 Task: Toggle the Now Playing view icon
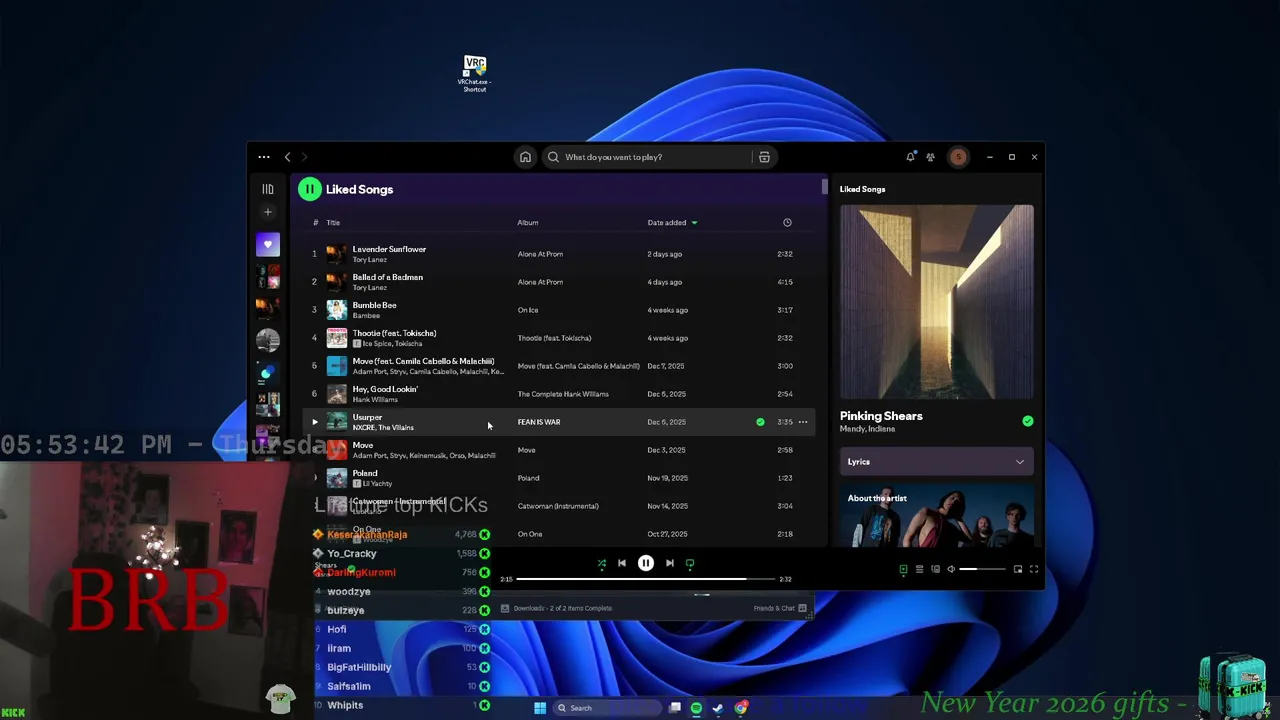click(903, 569)
